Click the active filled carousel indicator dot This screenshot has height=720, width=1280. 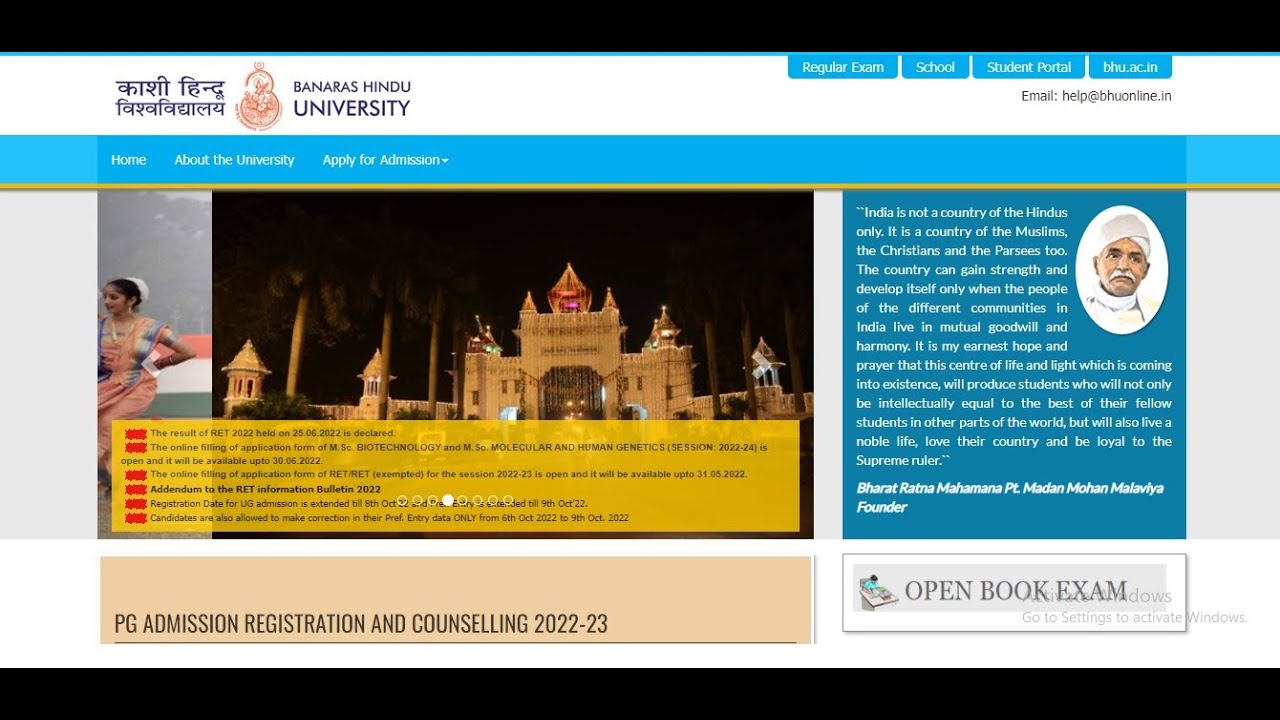click(x=448, y=500)
